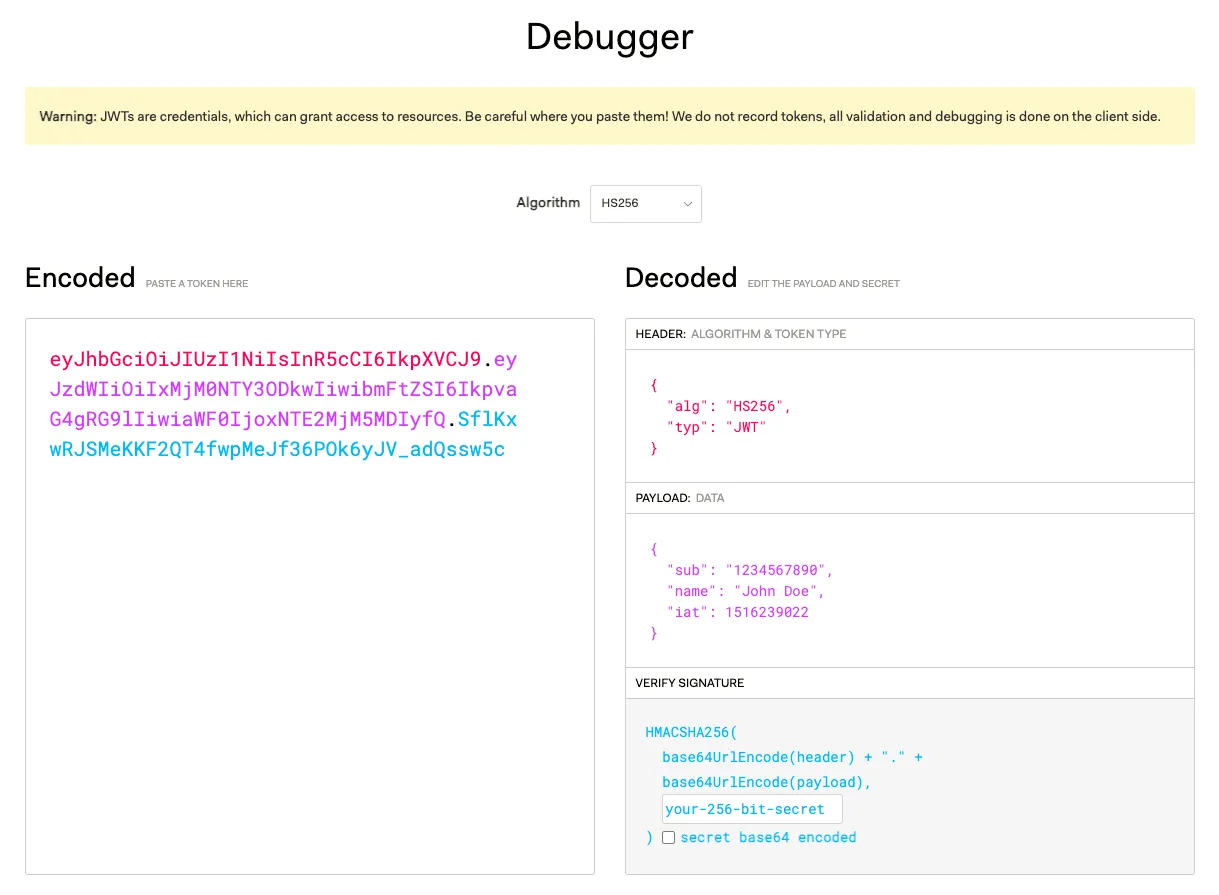Click the JWT credentials warning banner
The width and height of the screenshot is (1219, 895).
pyautogui.click(x=609, y=116)
